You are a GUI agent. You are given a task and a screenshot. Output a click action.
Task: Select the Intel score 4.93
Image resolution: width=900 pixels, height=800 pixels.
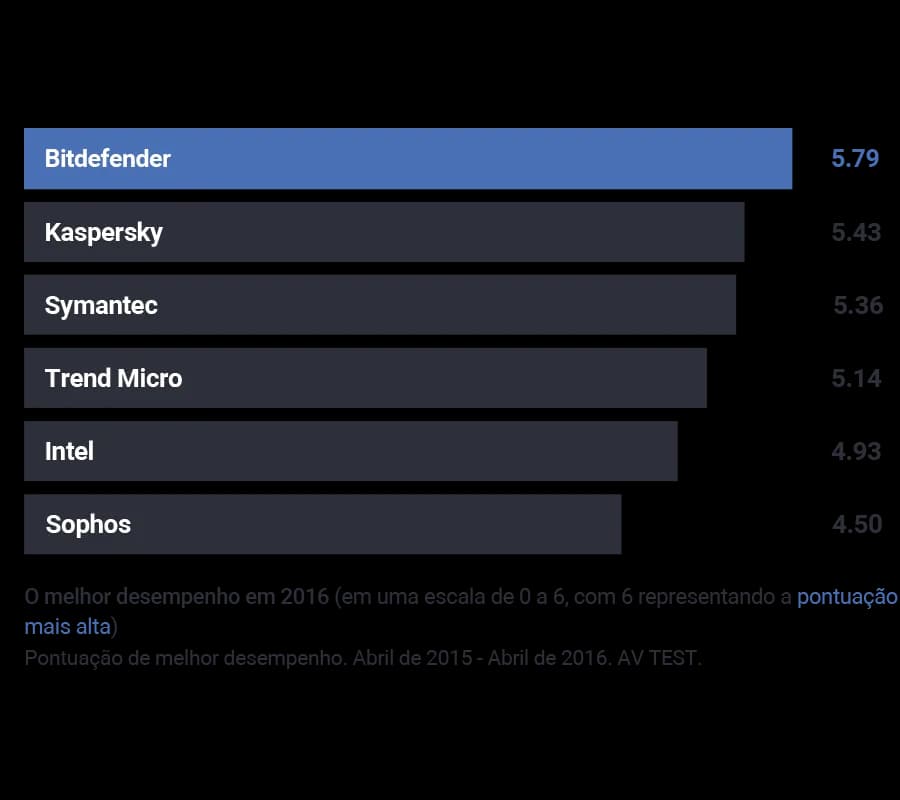[x=856, y=451]
